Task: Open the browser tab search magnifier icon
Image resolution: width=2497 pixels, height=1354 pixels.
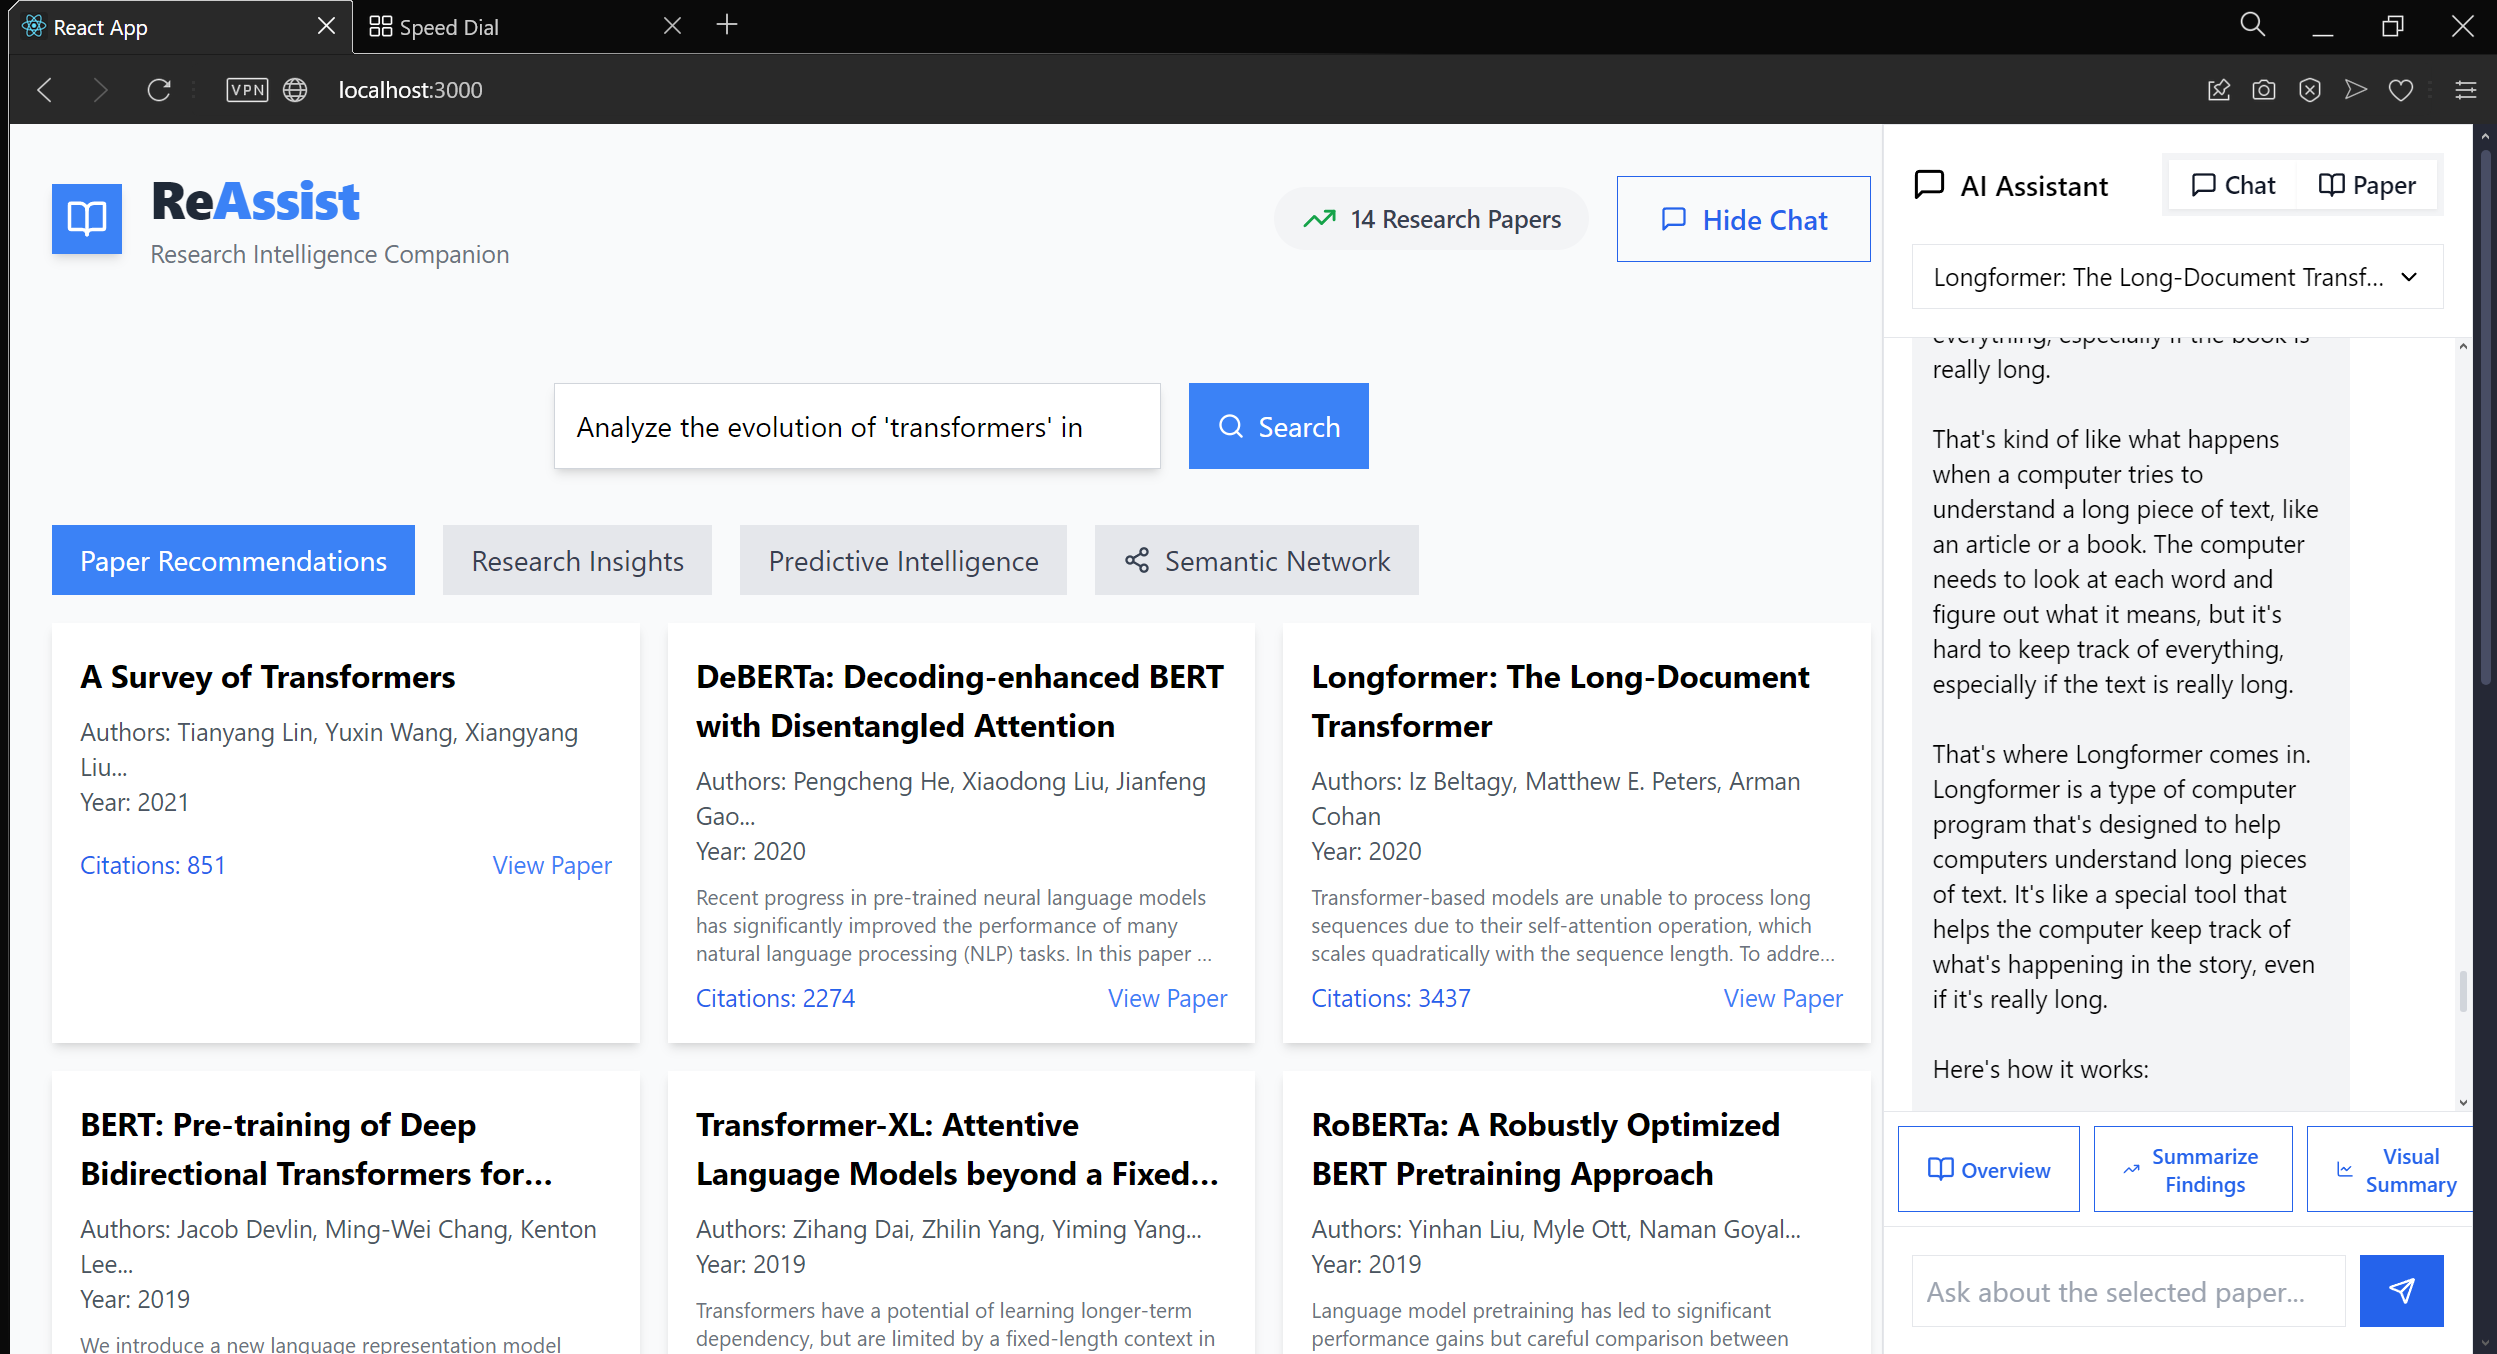Action: point(2252,25)
